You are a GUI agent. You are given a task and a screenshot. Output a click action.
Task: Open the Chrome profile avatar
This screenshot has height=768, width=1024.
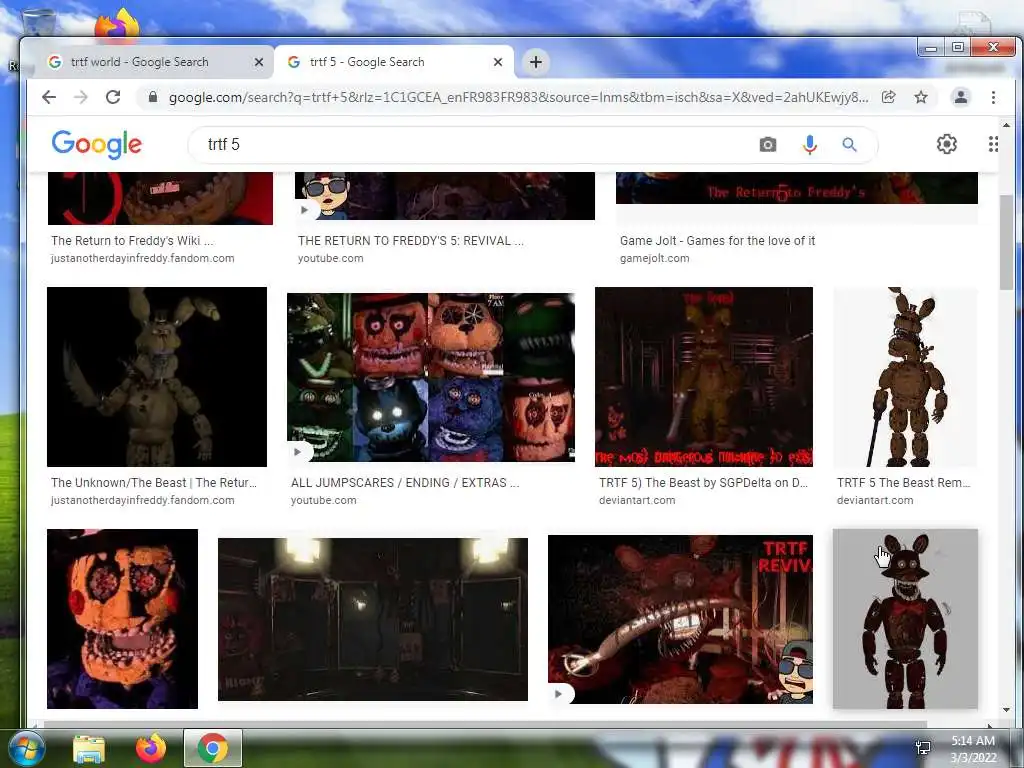point(961,97)
